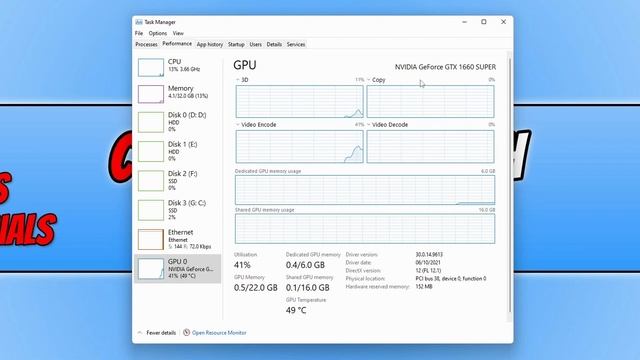This screenshot has width=640, height=360.
Task: Switch to the App history tab
Action: click(x=210, y=44)
